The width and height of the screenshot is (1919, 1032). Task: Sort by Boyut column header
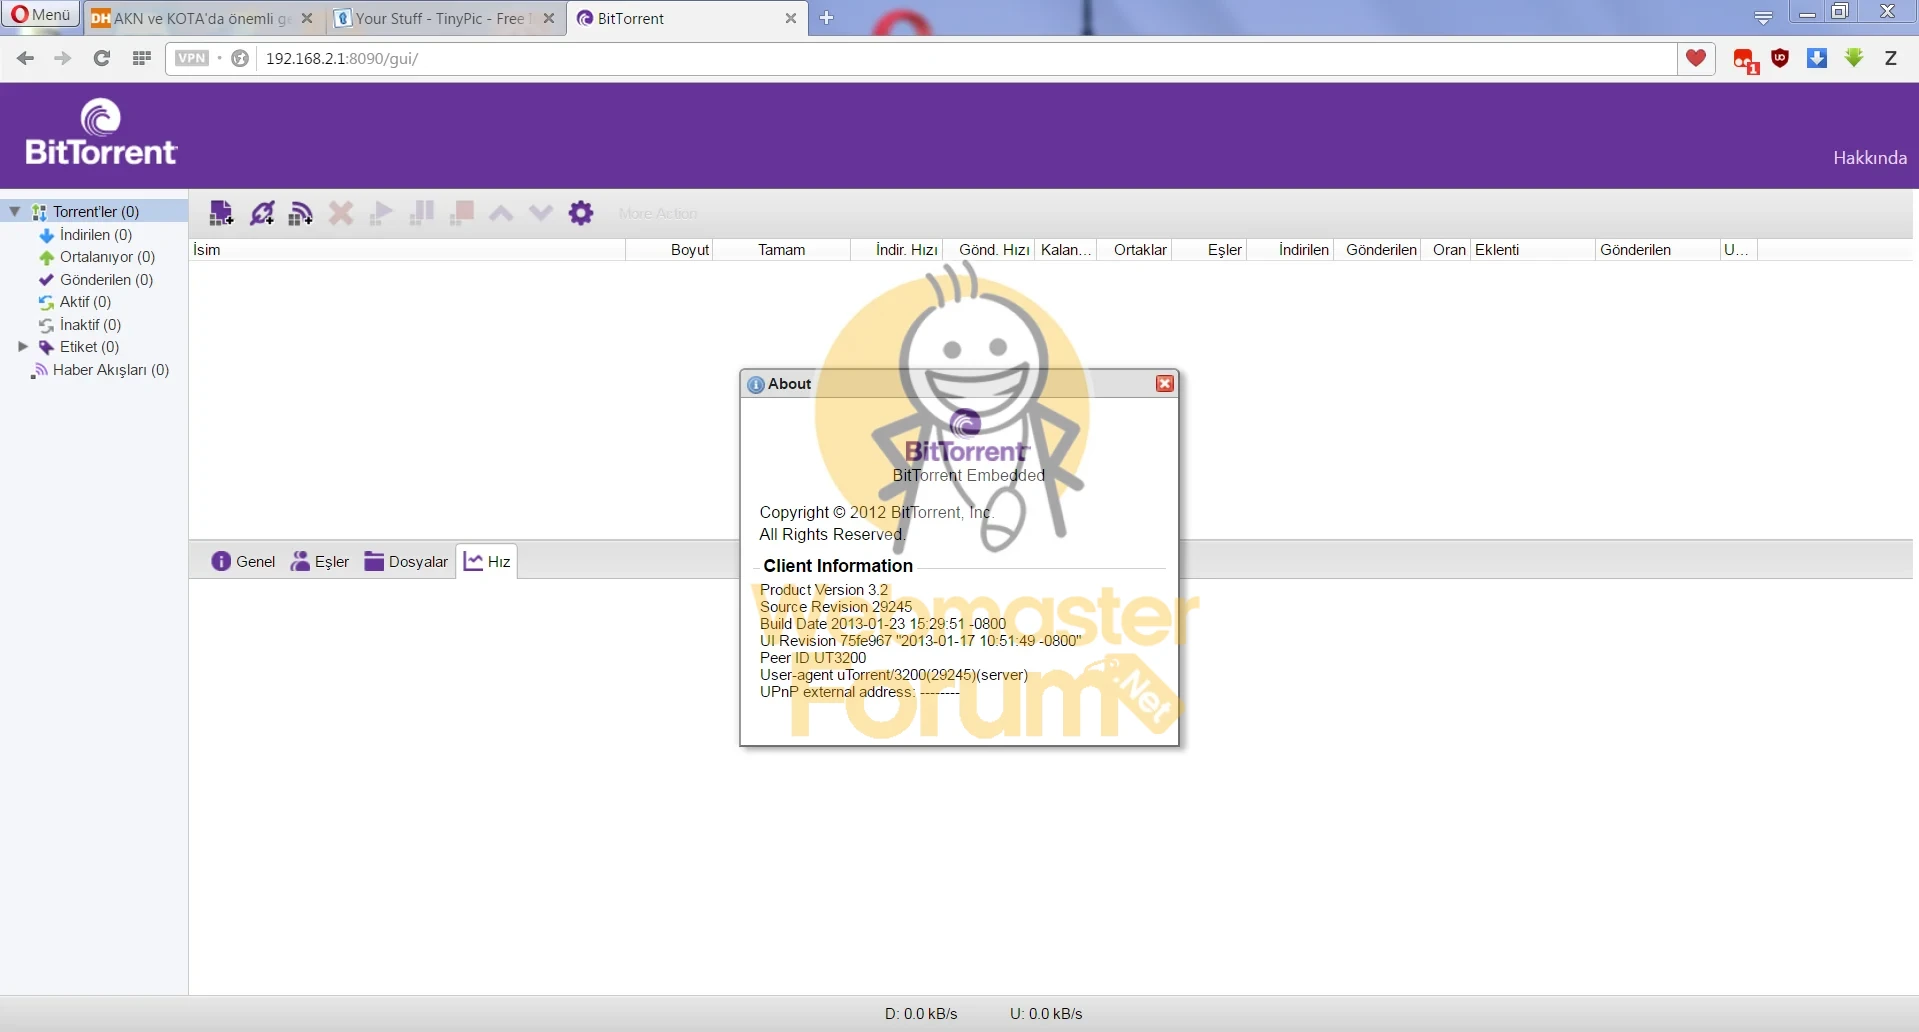click(670, 250)
